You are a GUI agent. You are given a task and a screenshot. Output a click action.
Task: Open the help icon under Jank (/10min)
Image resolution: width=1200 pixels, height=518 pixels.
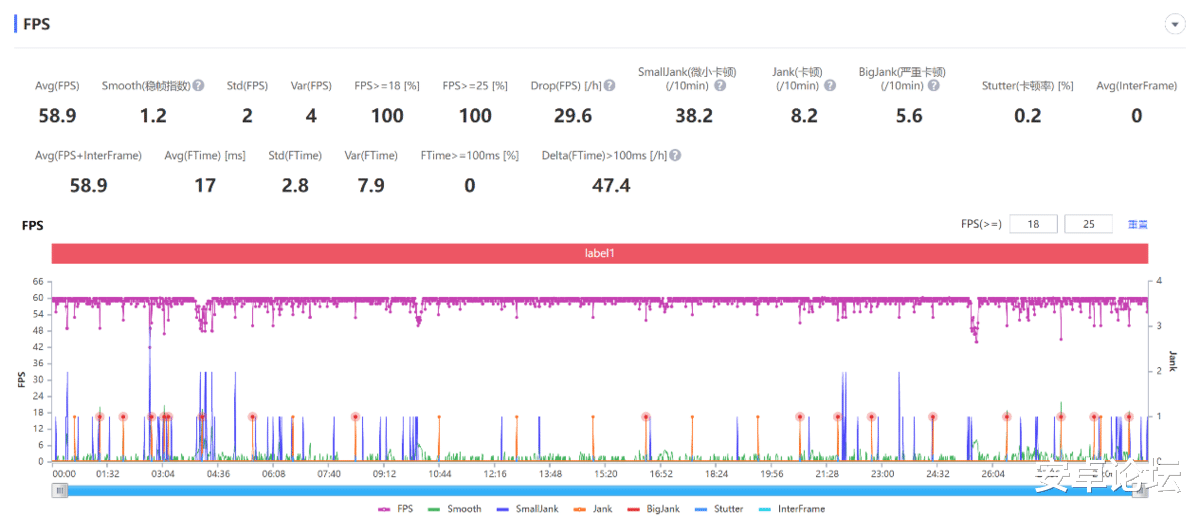point(830,86)
